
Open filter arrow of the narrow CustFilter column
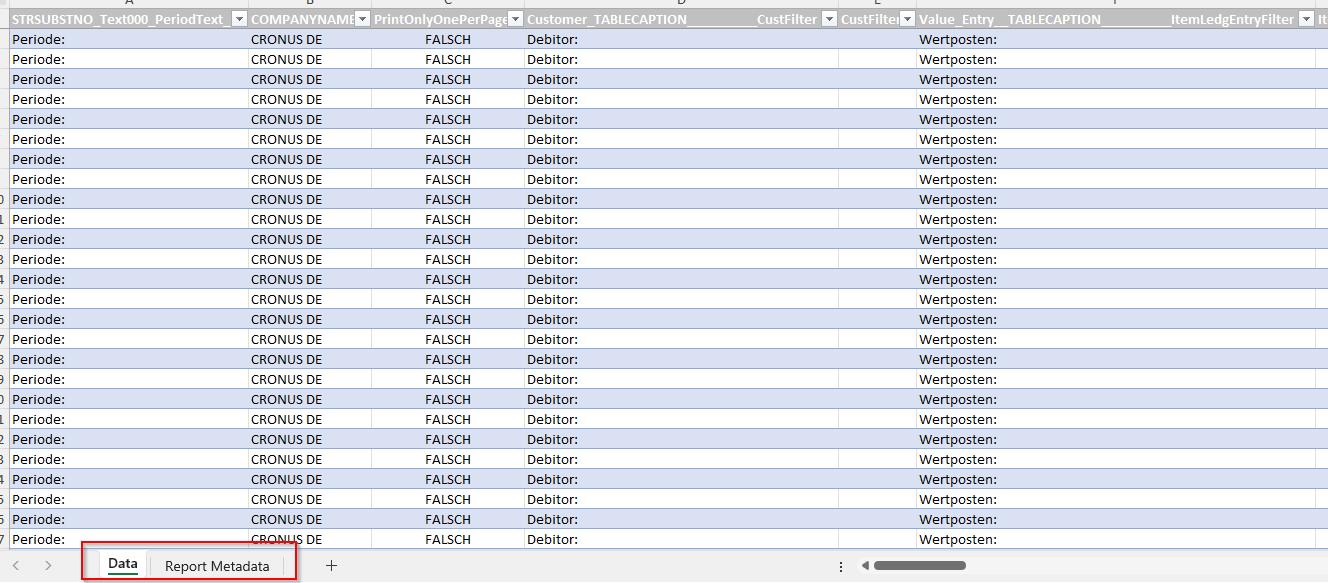pyautogui.click(x=907, y=19)
